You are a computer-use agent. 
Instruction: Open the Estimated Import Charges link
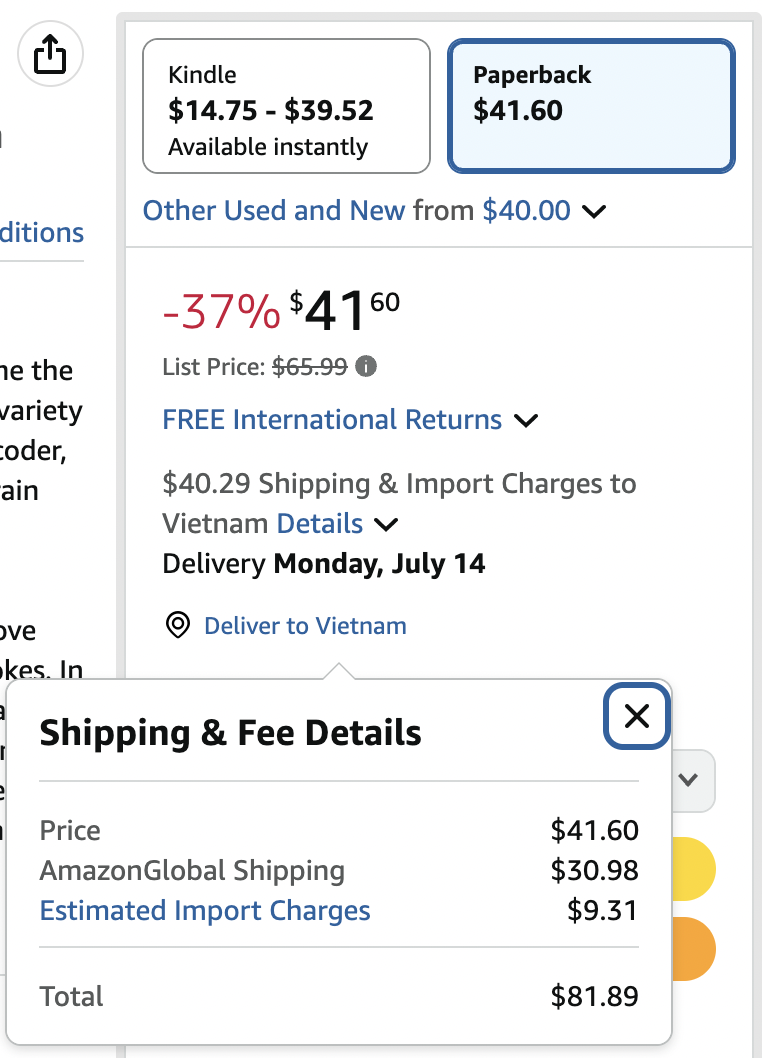205,910
